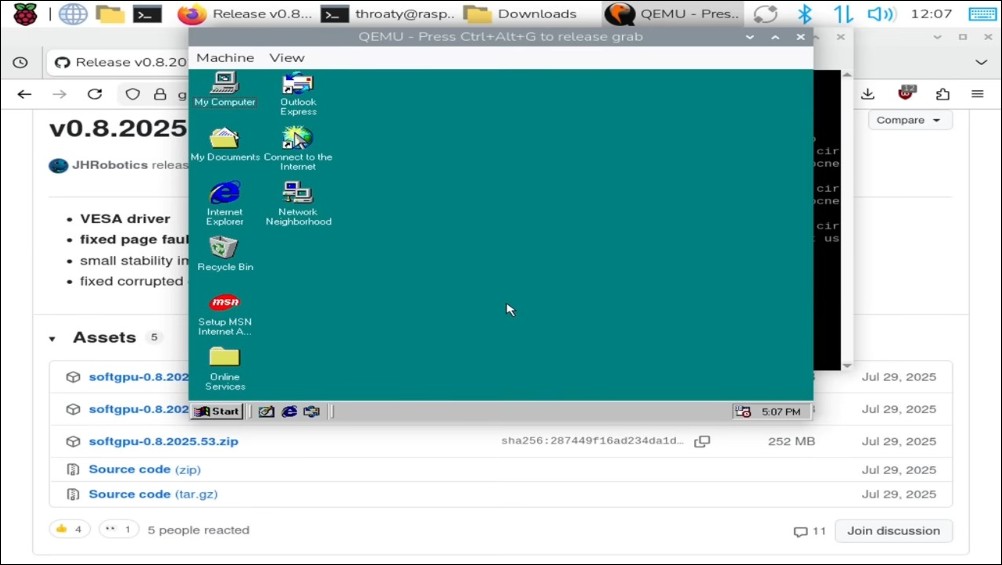Open the 11 comments link

coord(810,531)
